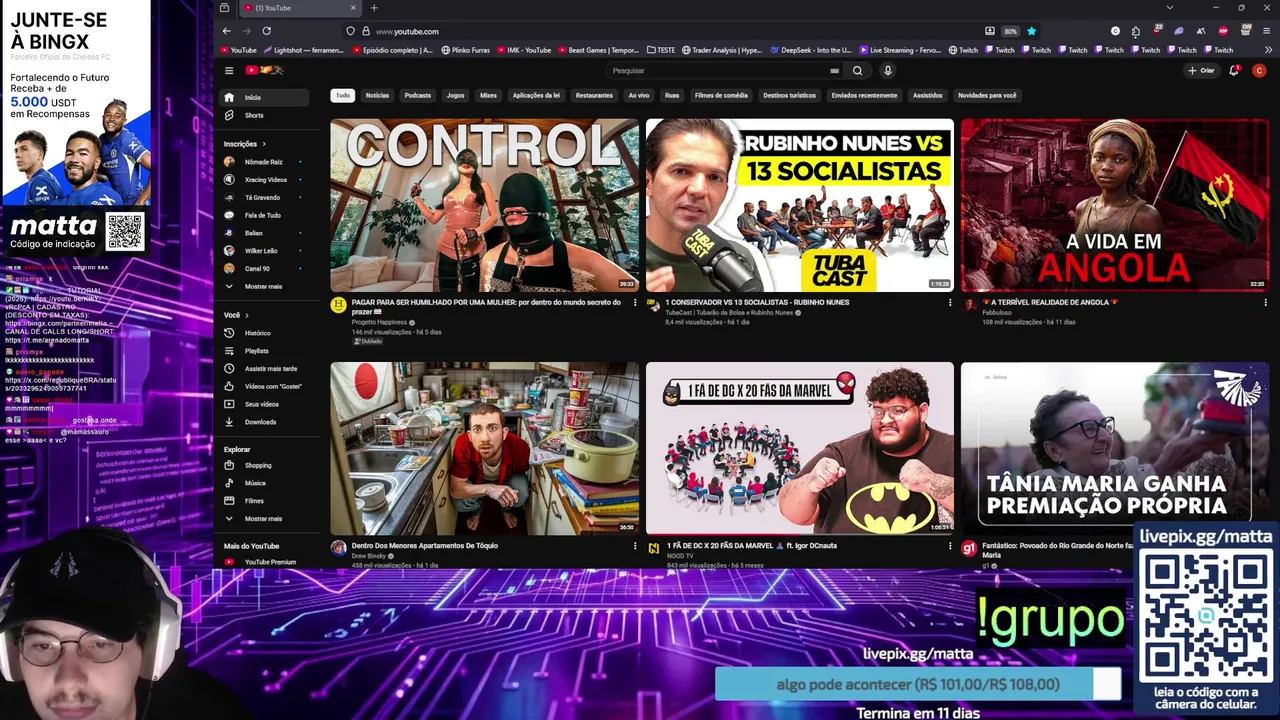
Task: Play the A Vida em Angola video
Action: (x=1114, y=205)
